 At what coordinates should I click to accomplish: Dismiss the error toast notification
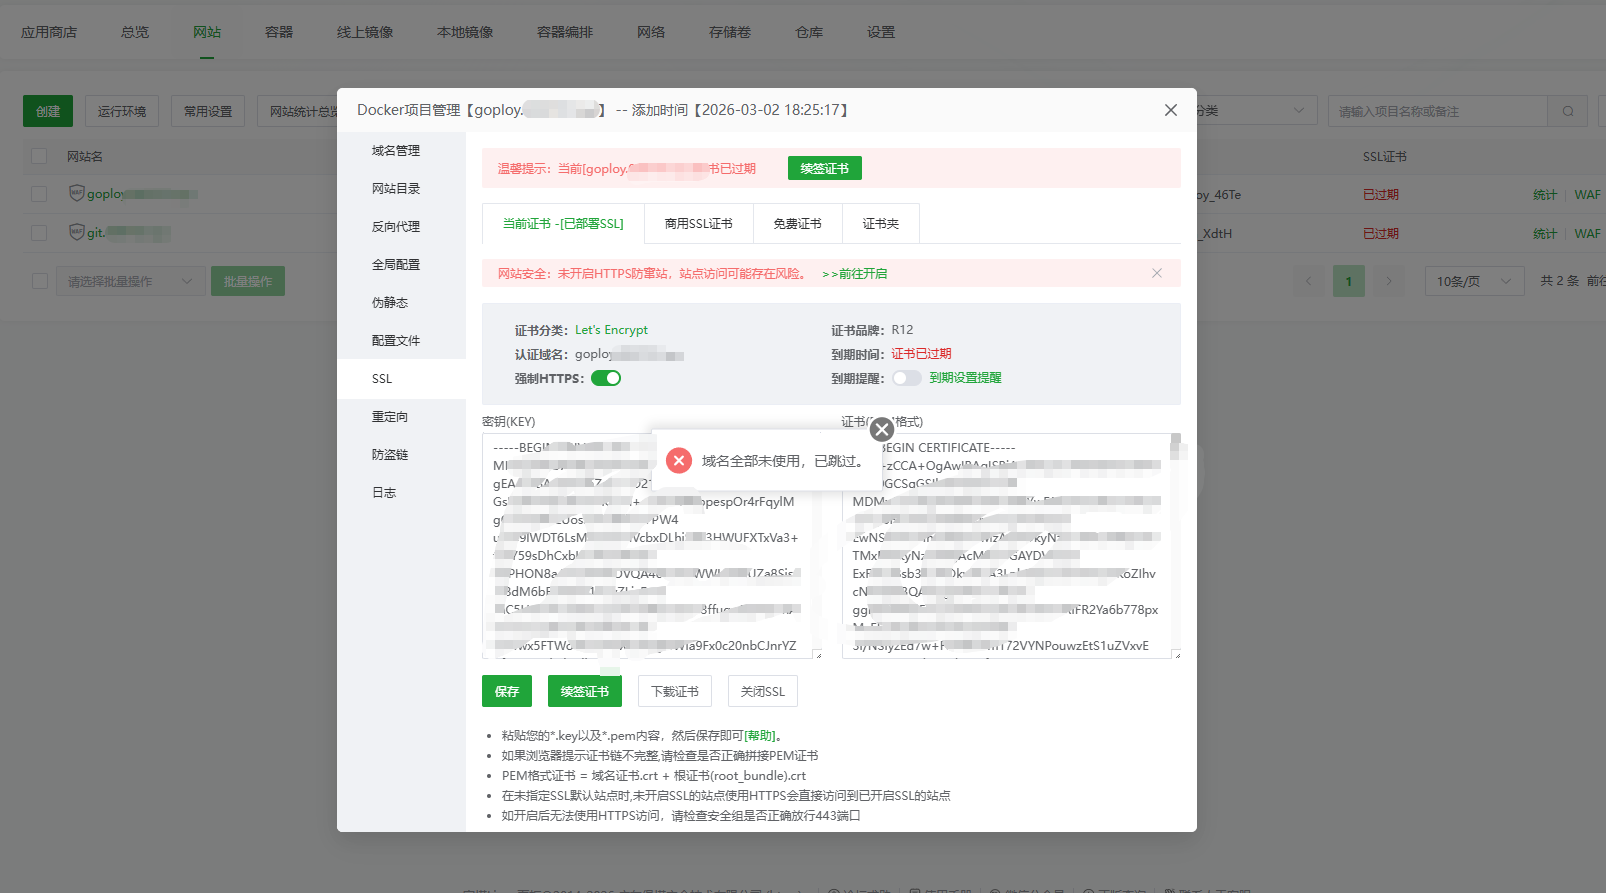[x=881, y=429]
